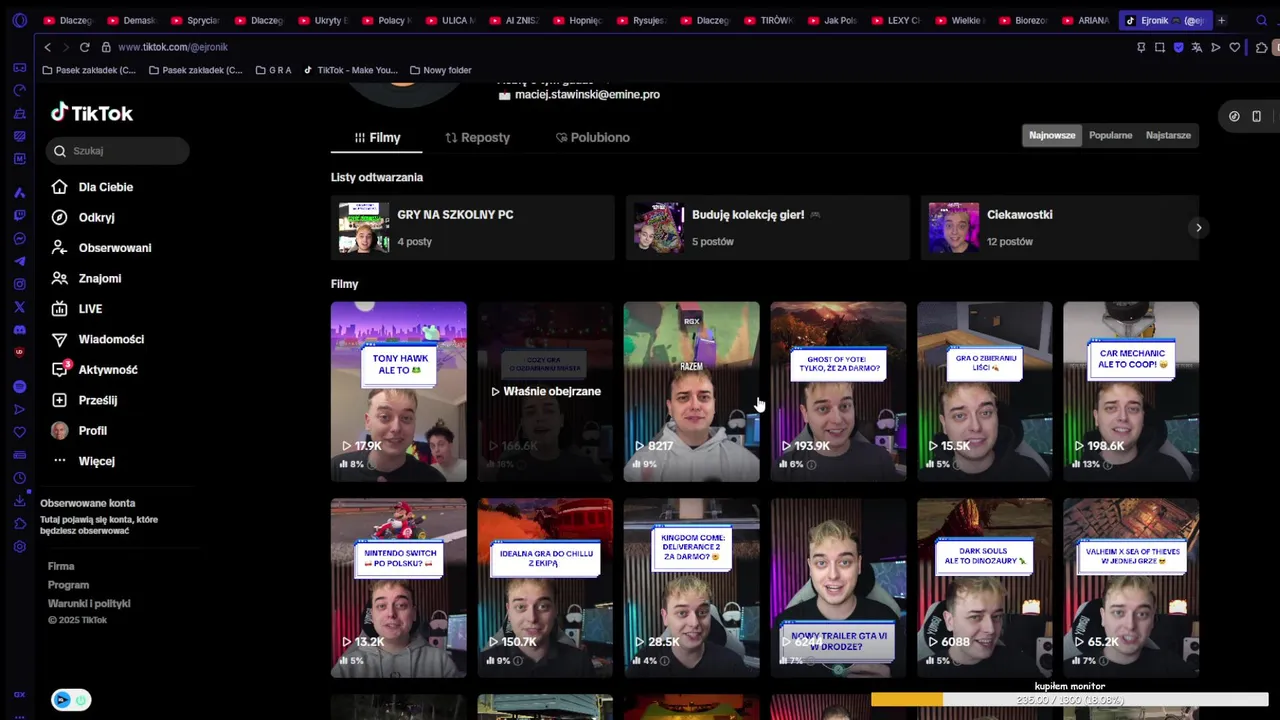The width and height of the screenshot is (1280, 720).
Task: Sort videos by Najnowsze
Action: click(x=1052, y=135)
